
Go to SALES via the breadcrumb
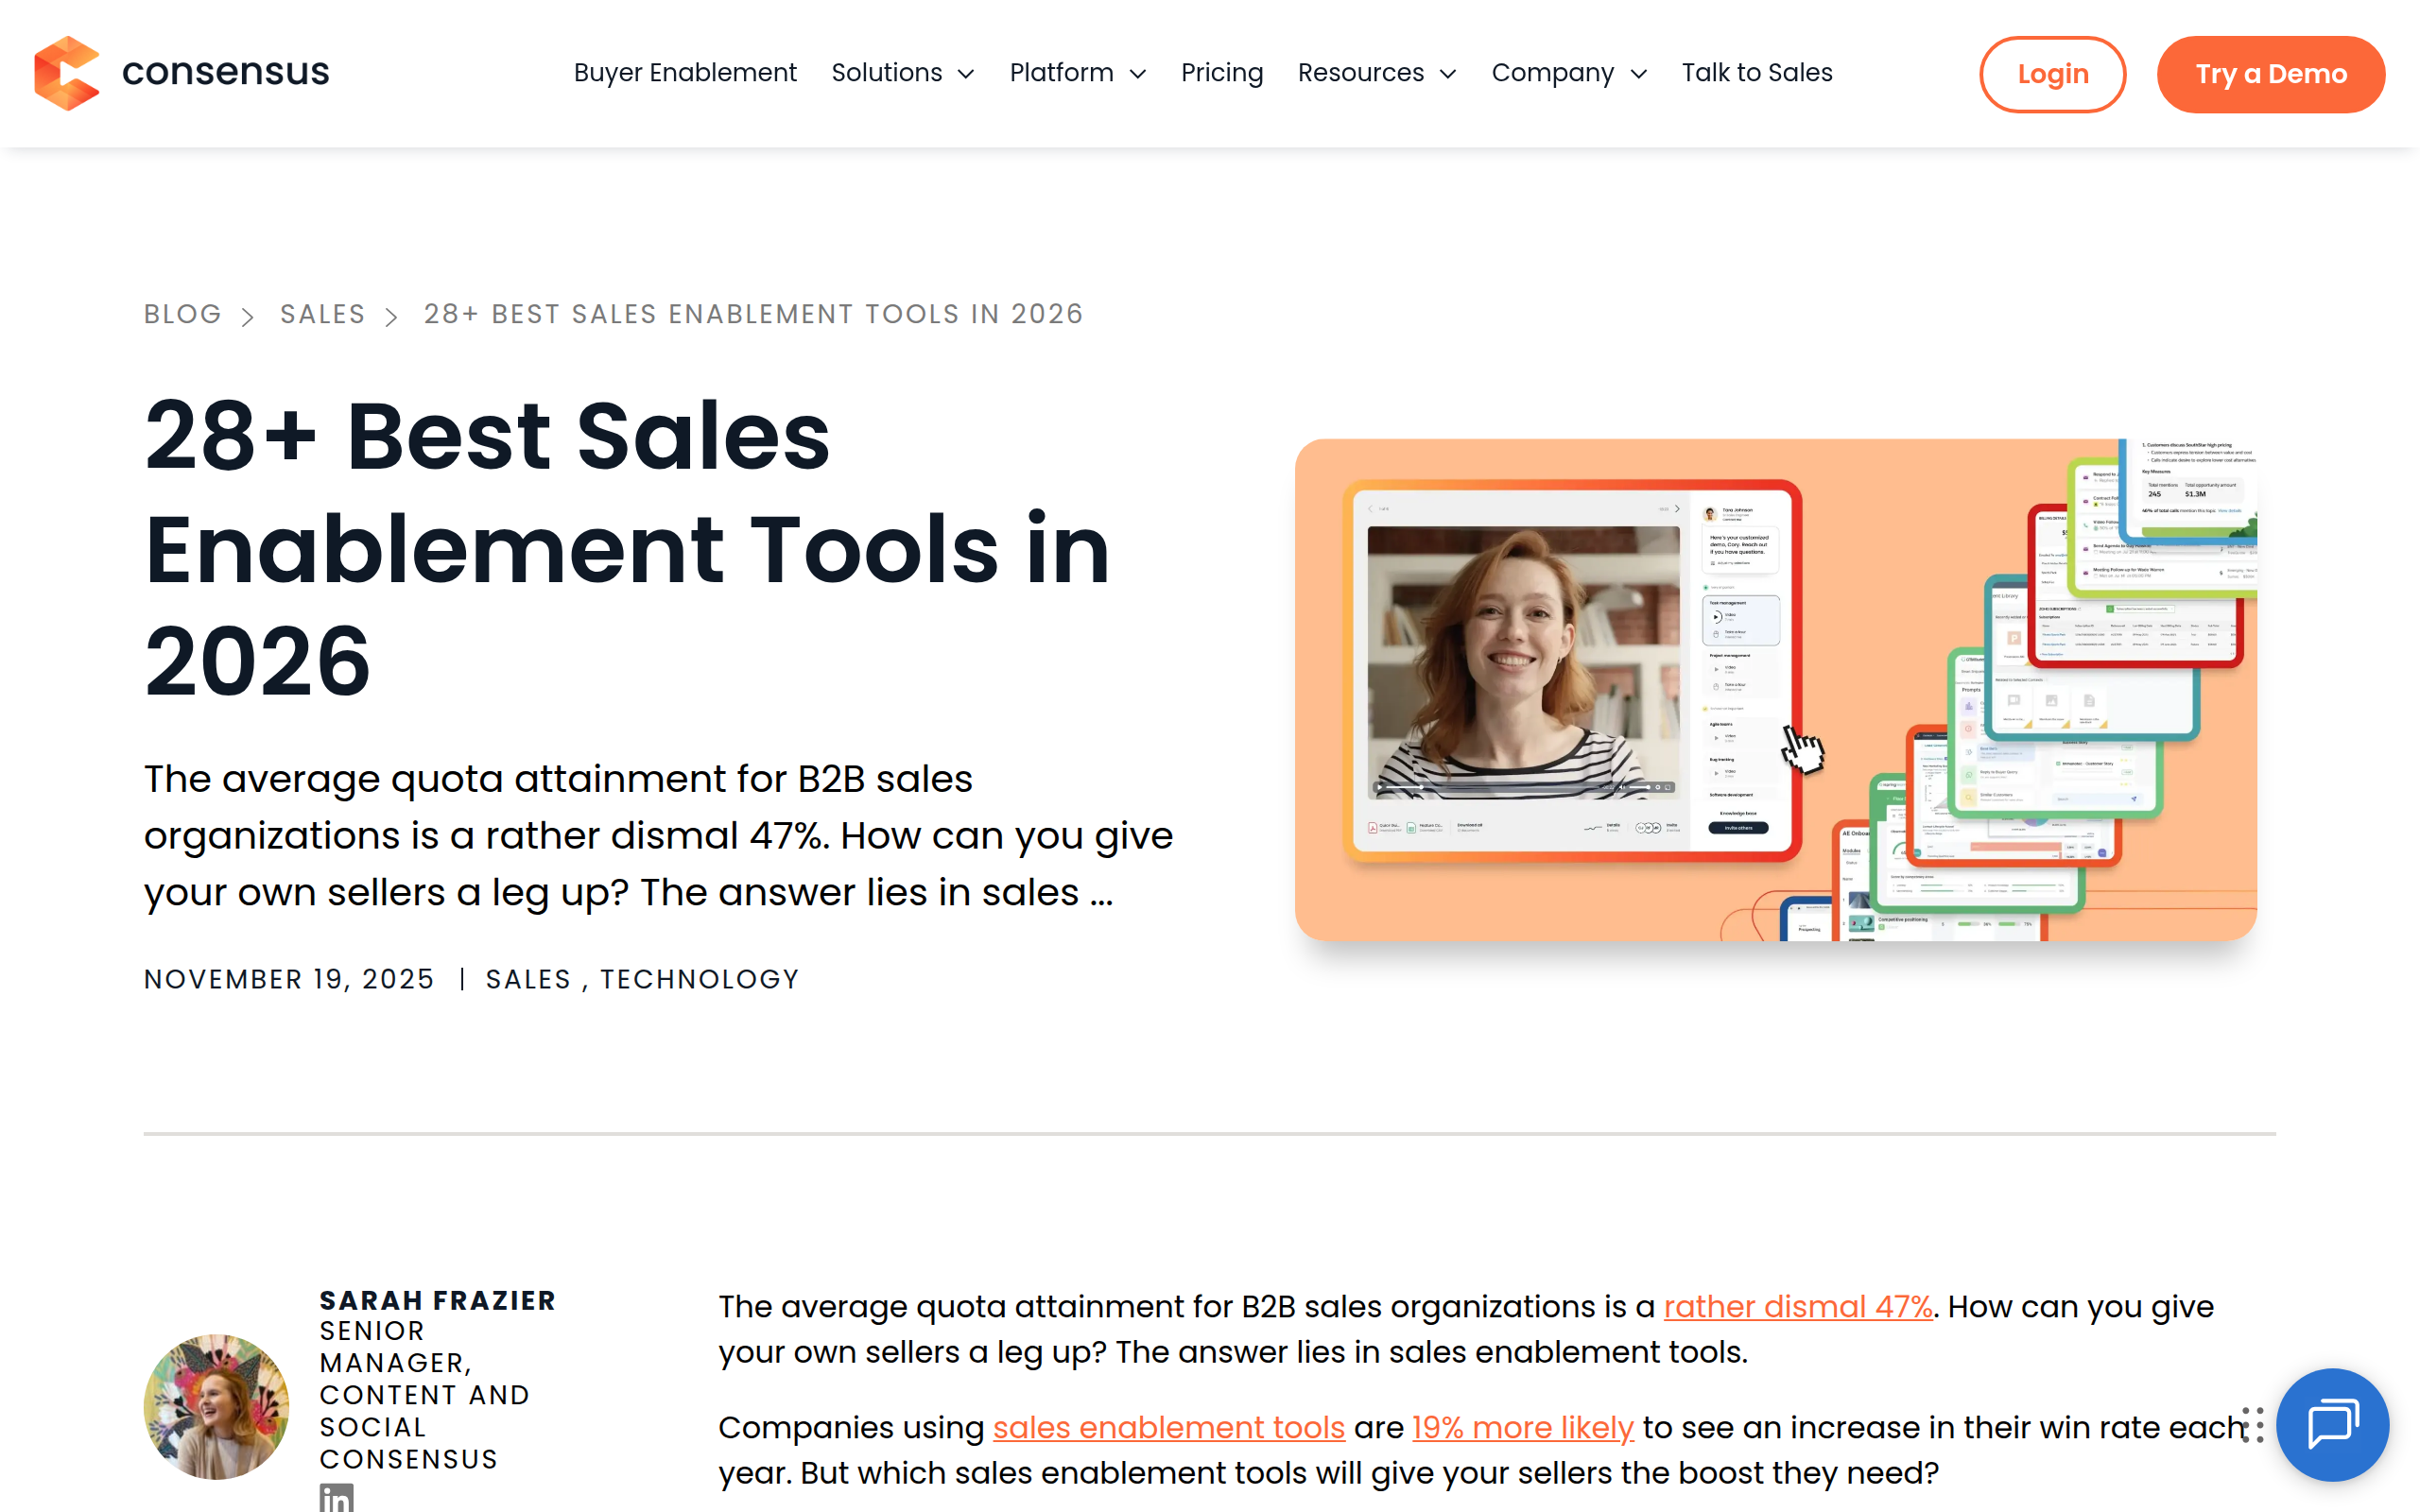(x=322, y=314)
